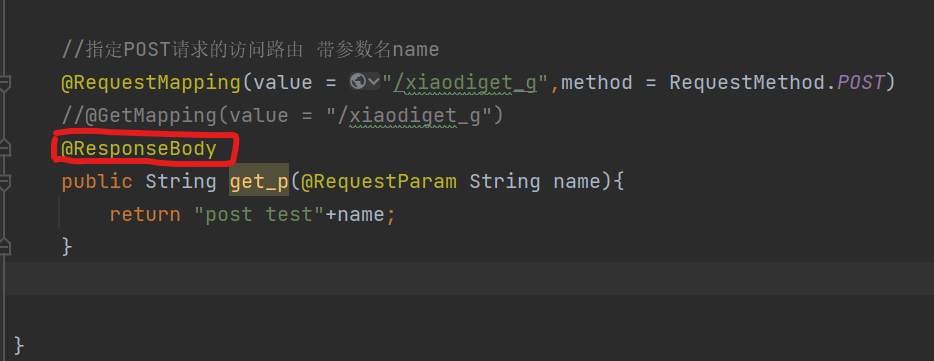Click the @ResponseBody annotation

coord(139,148)
